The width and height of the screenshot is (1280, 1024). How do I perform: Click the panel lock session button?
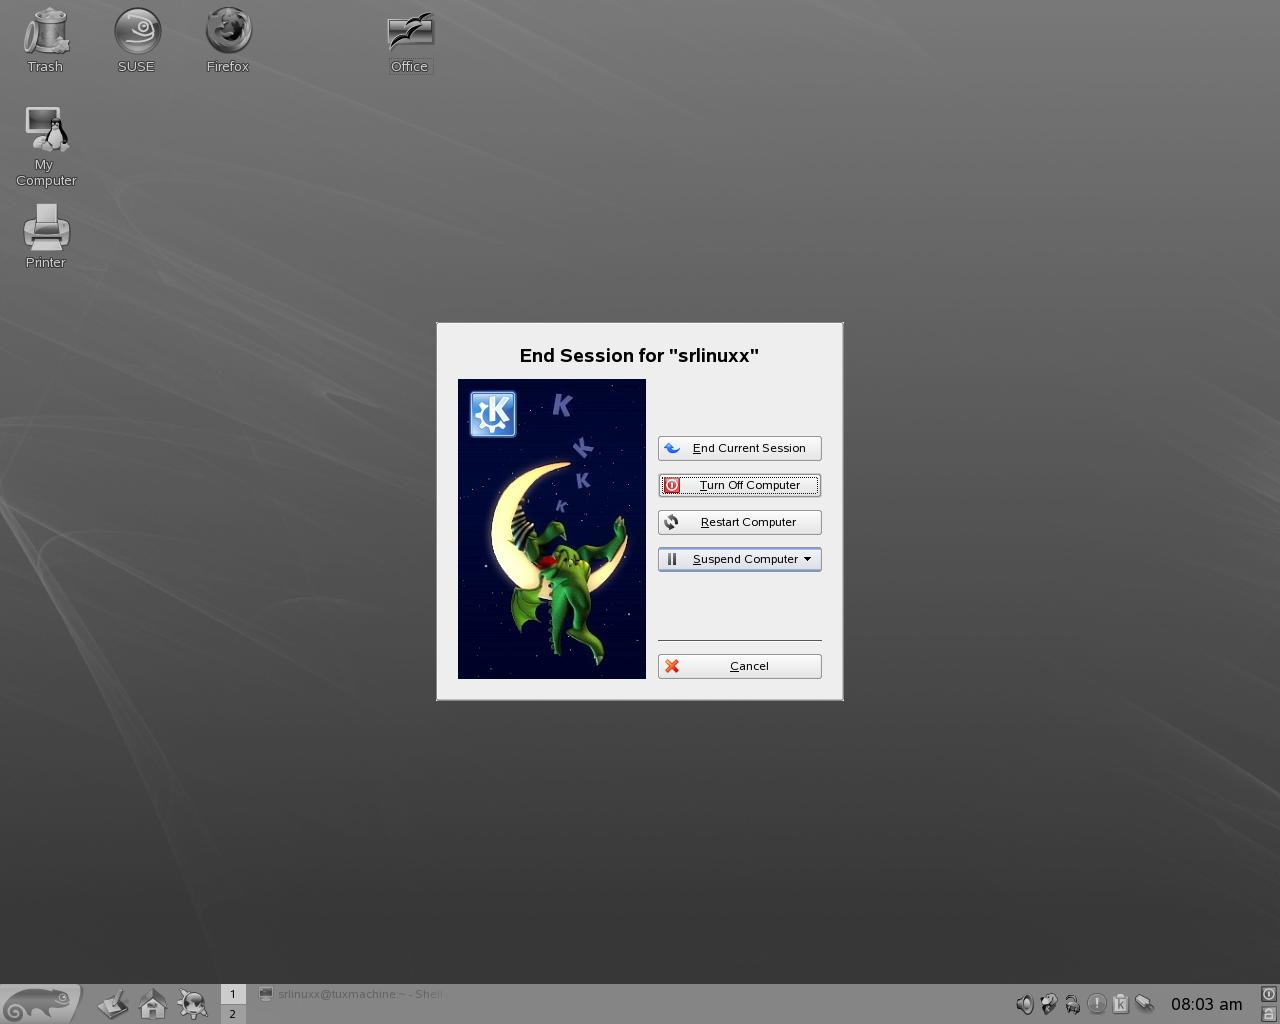[x=1269, y=1014]
